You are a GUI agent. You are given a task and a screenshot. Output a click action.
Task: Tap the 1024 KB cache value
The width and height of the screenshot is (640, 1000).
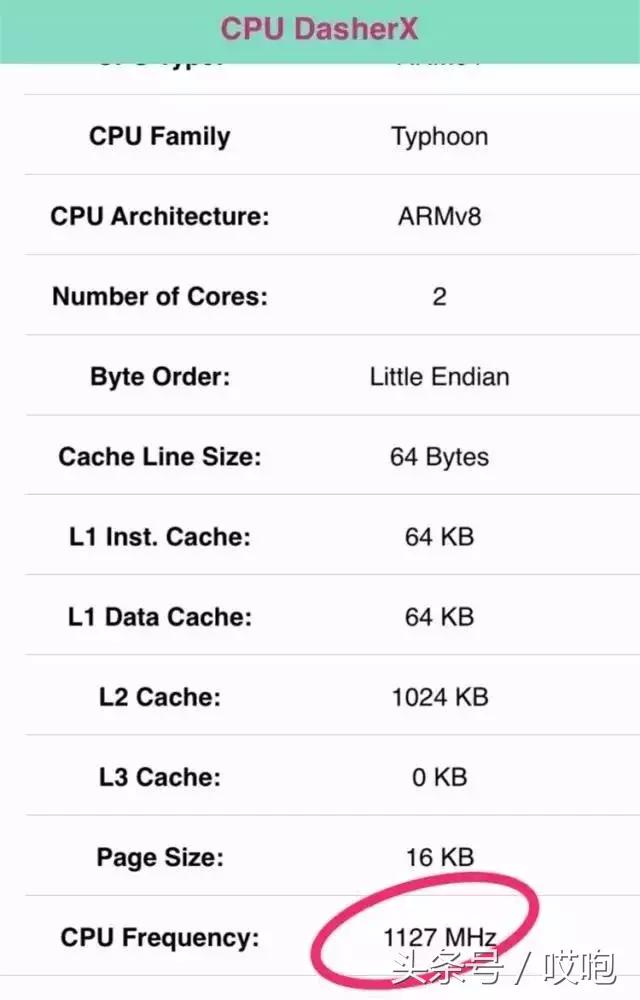point(439,697)
